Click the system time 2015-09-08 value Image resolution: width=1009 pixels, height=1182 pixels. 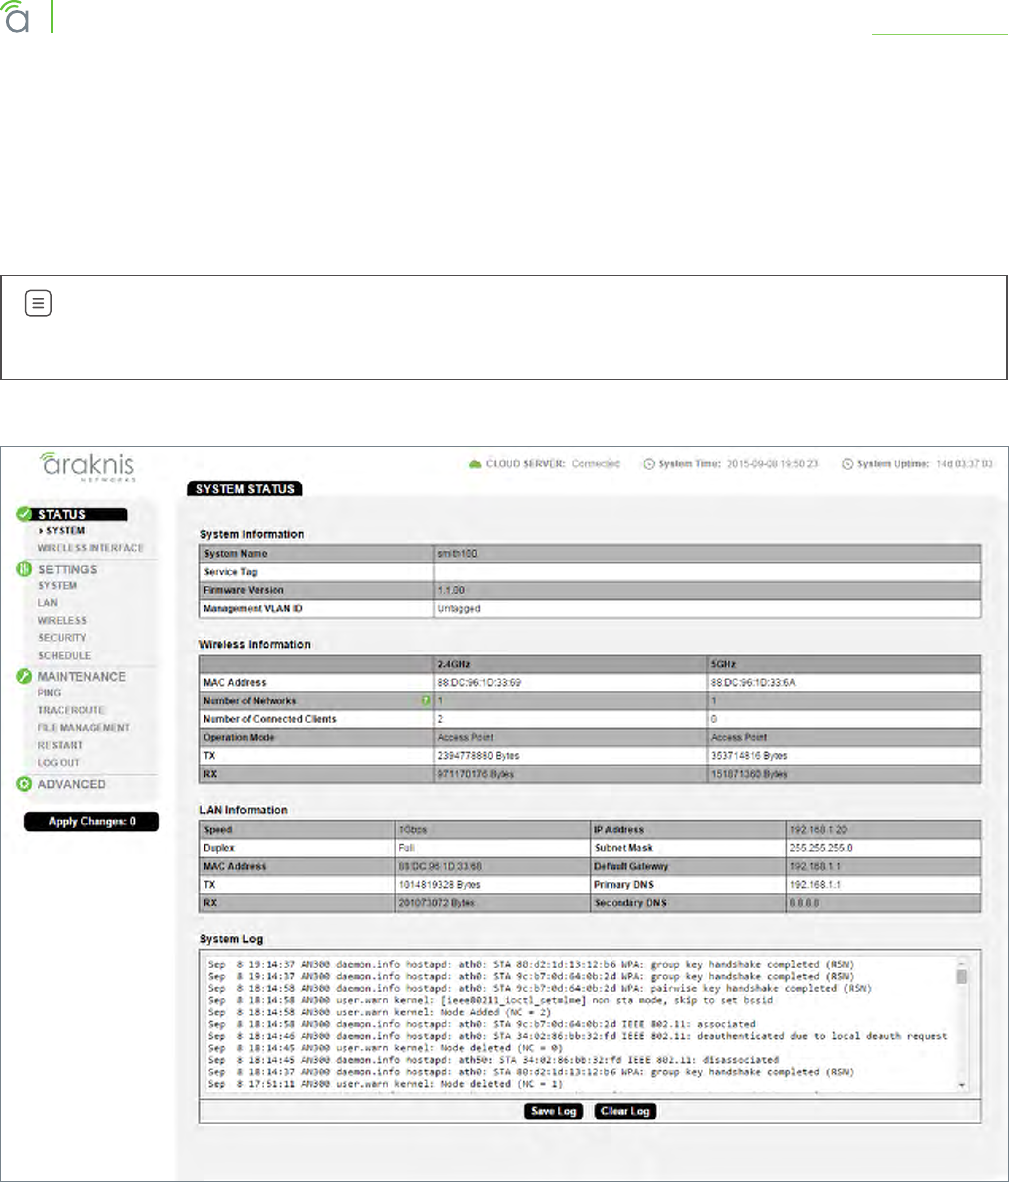772,464
